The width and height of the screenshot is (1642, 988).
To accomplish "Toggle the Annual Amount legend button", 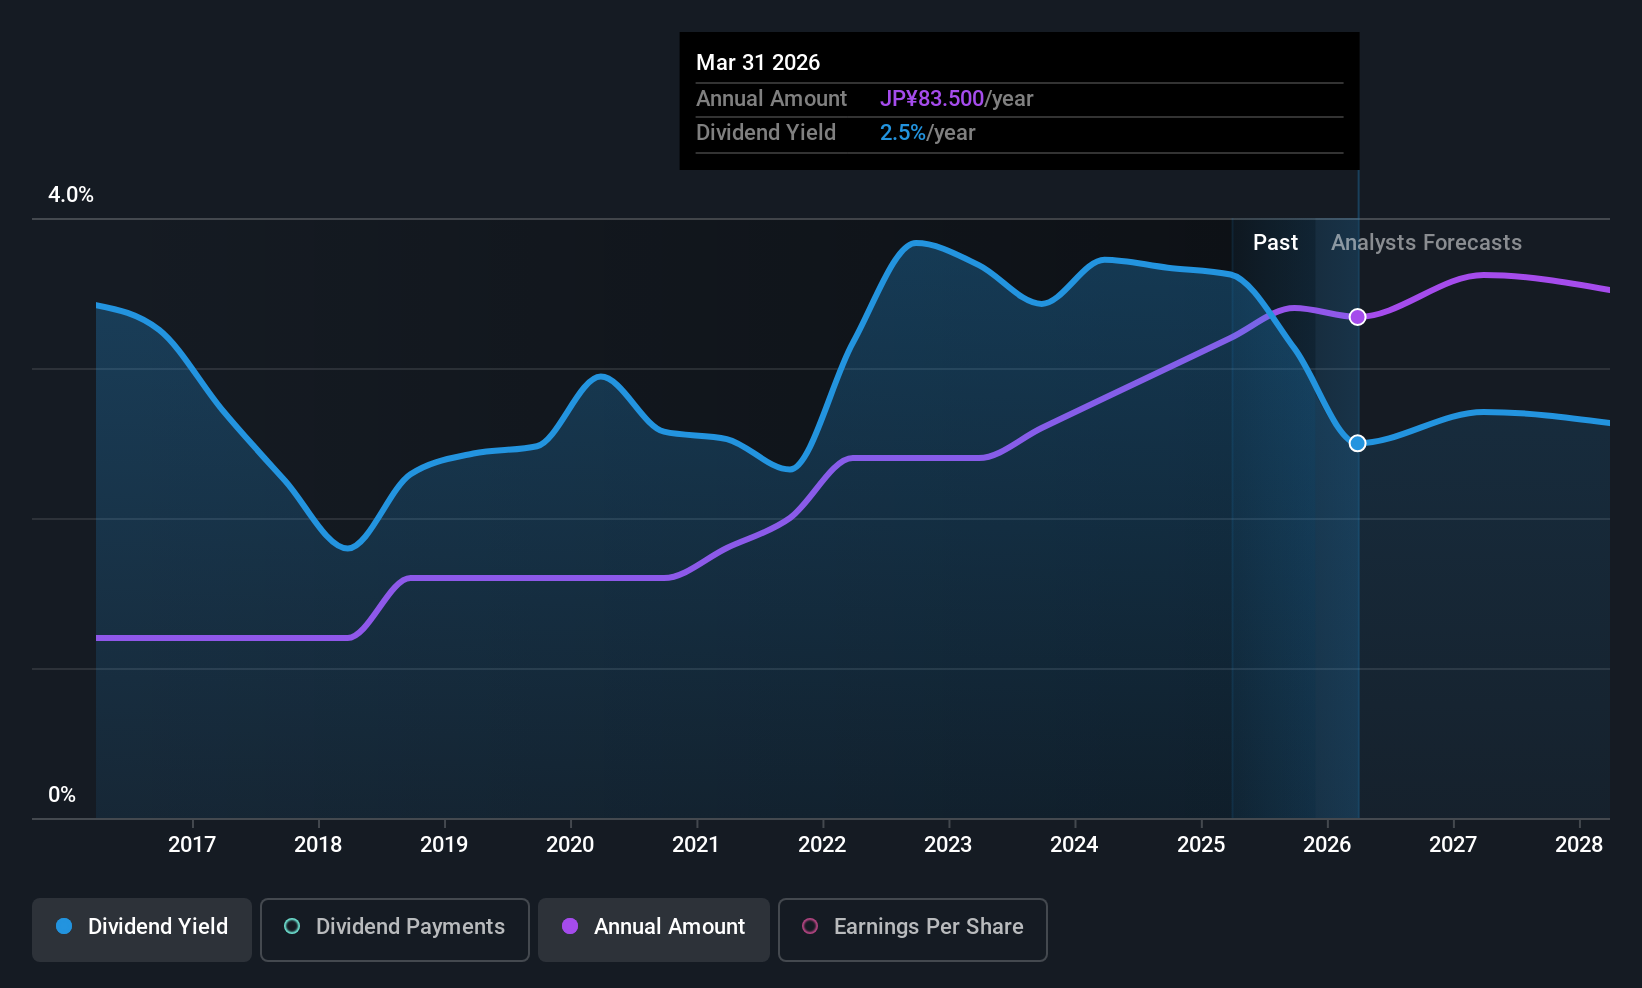I will [654, 929].
